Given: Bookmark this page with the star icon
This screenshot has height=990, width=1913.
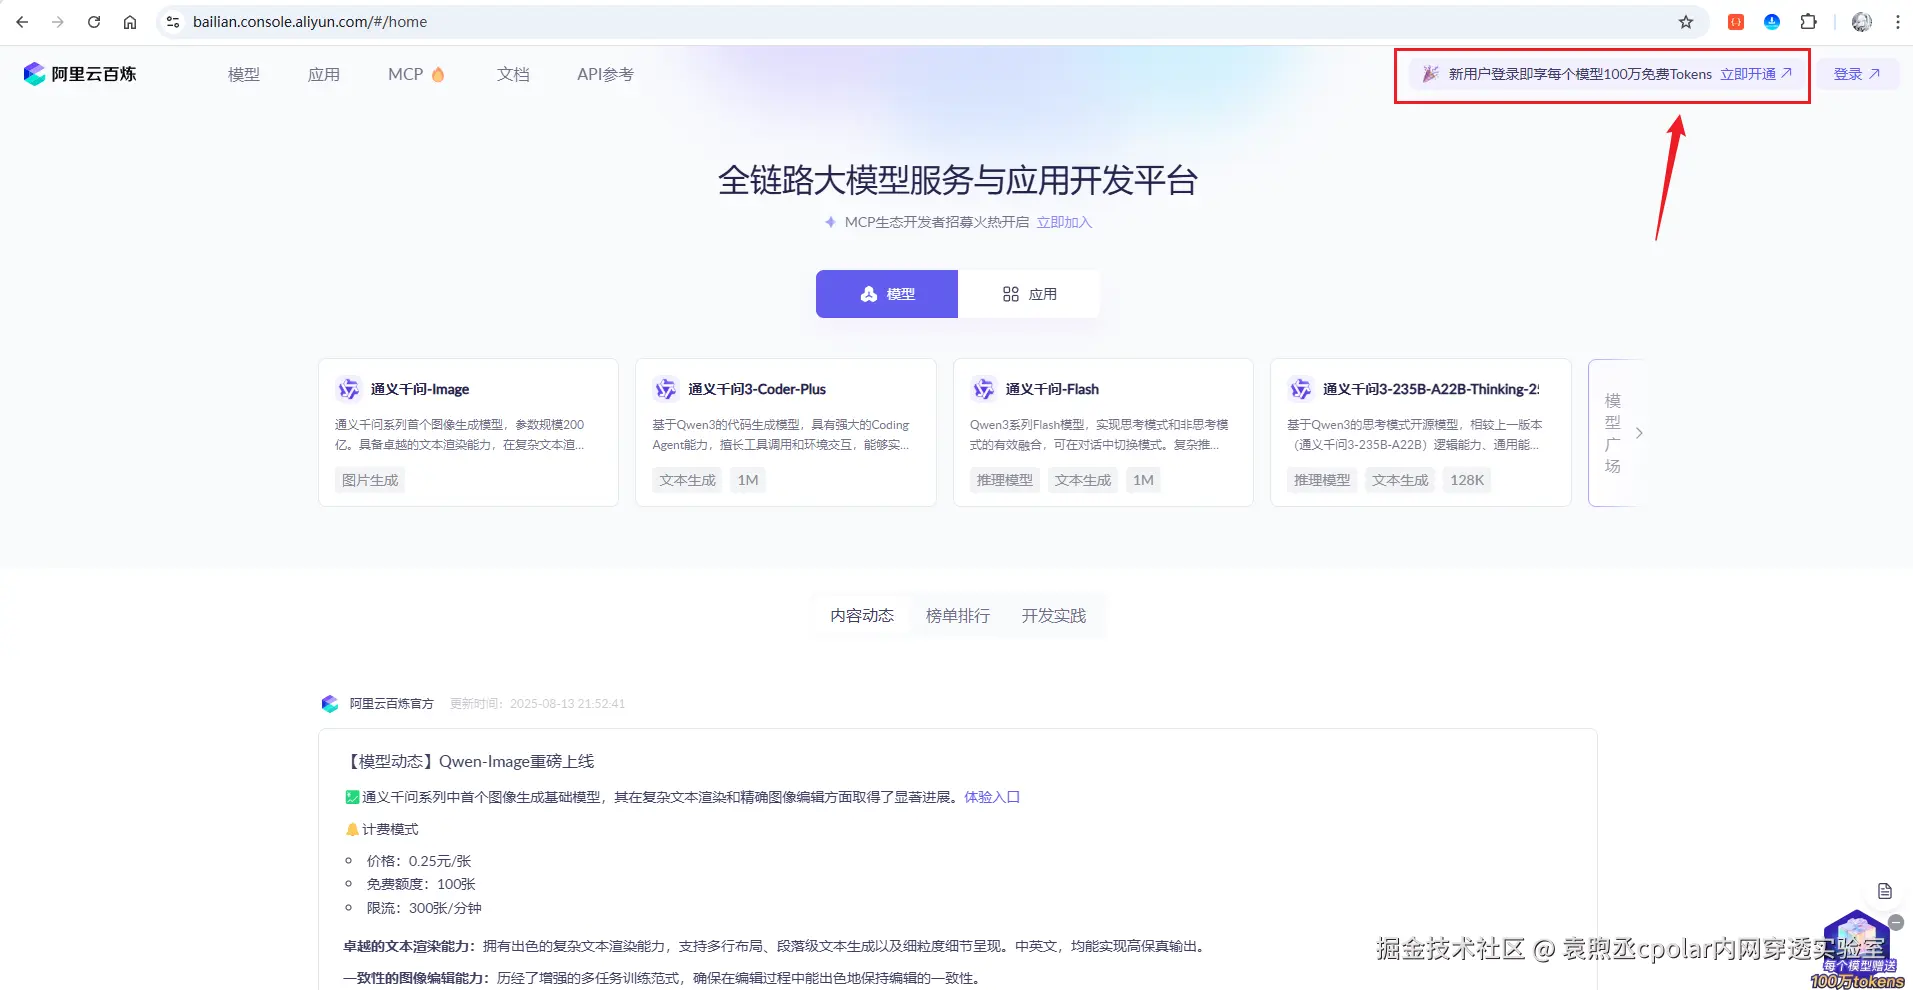Looking at the screenshot, I should point(1686,22).
